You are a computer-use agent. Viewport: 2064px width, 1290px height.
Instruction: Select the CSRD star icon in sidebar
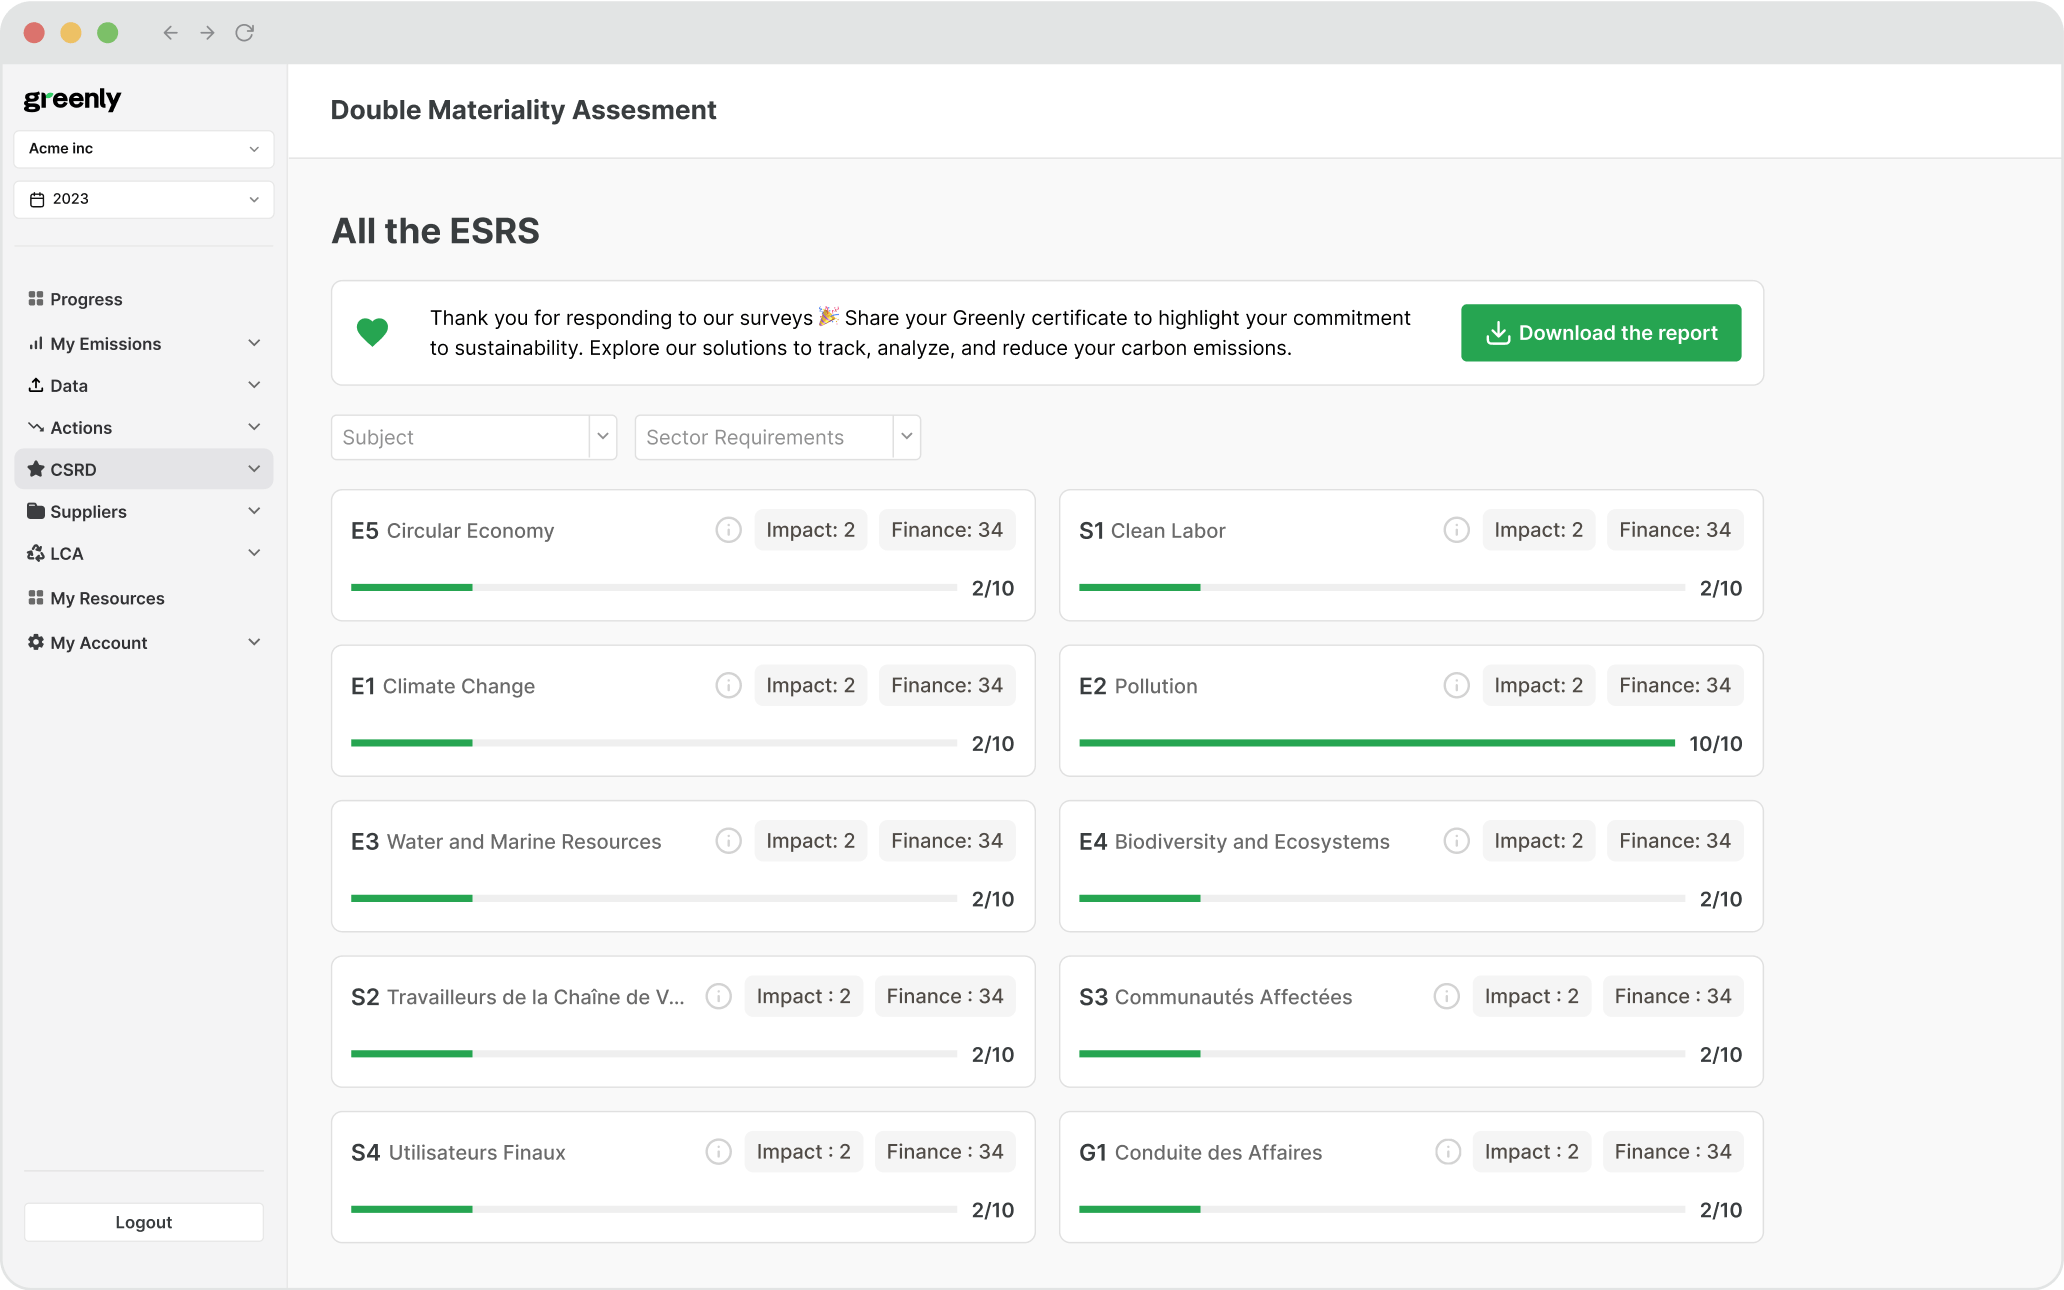point(35,469)
